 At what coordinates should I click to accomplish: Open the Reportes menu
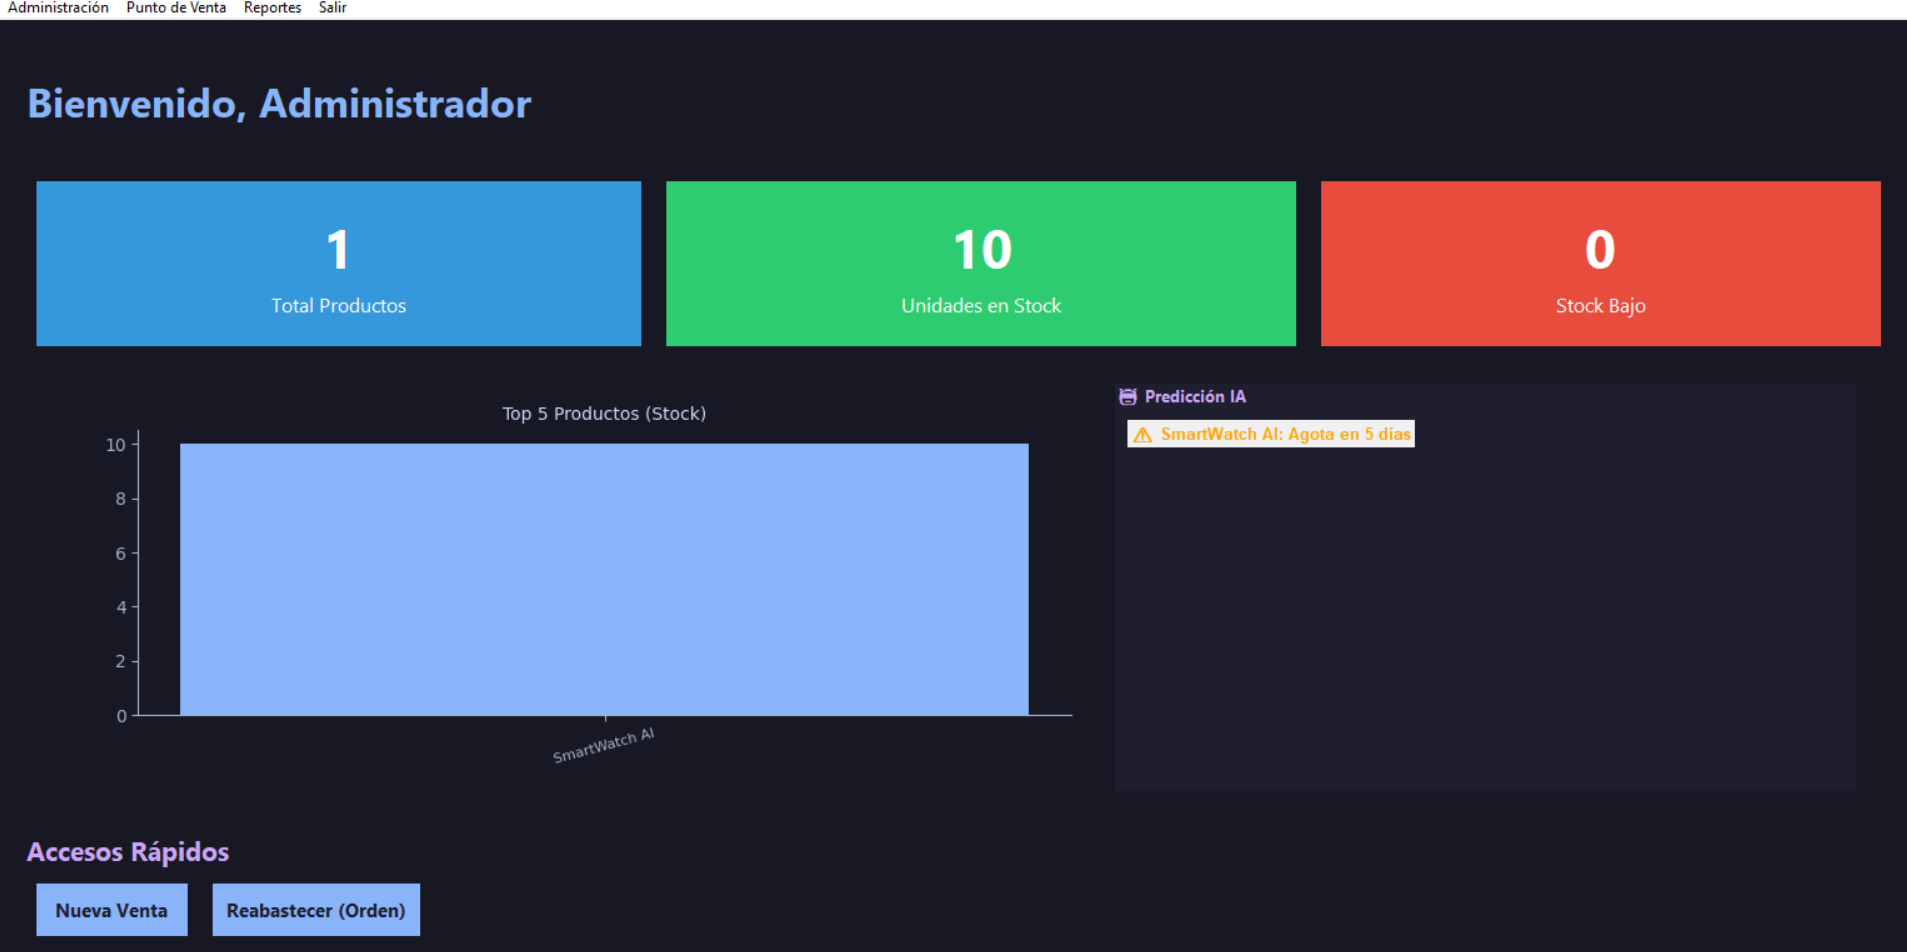pos(272,8)
